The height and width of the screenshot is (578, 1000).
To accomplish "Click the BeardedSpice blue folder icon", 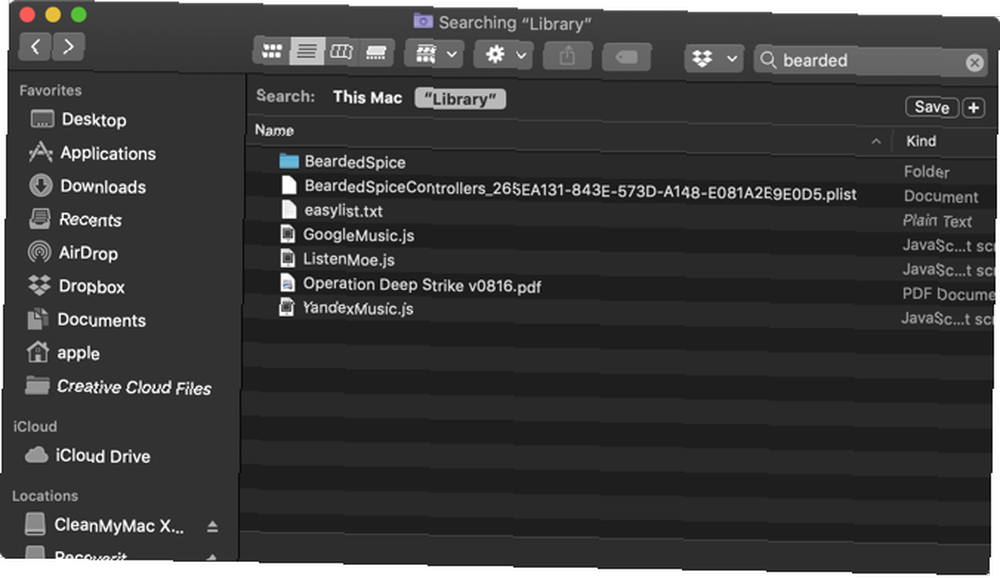I will tap(288, 161).
